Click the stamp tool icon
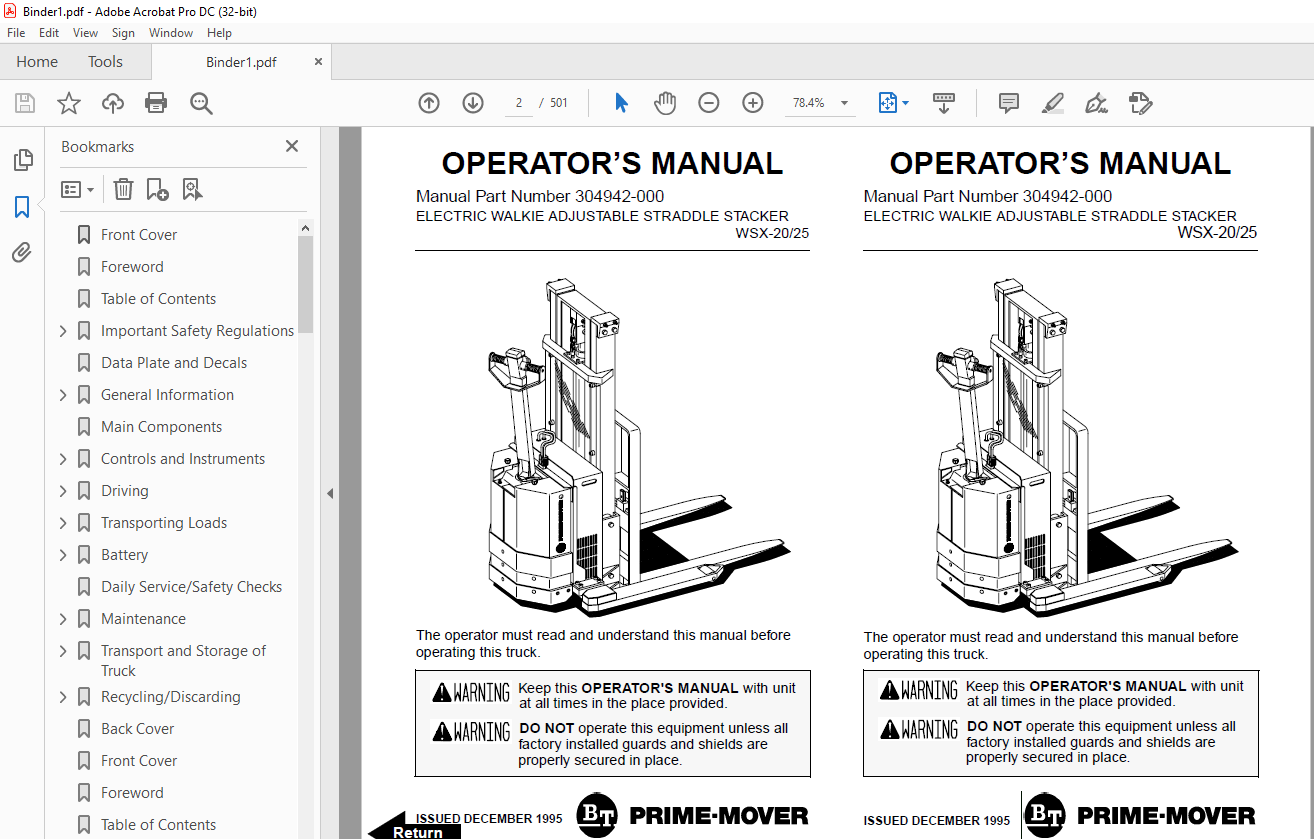The height and width of the screenshot is (839, 1314). tap(1140, 103)
